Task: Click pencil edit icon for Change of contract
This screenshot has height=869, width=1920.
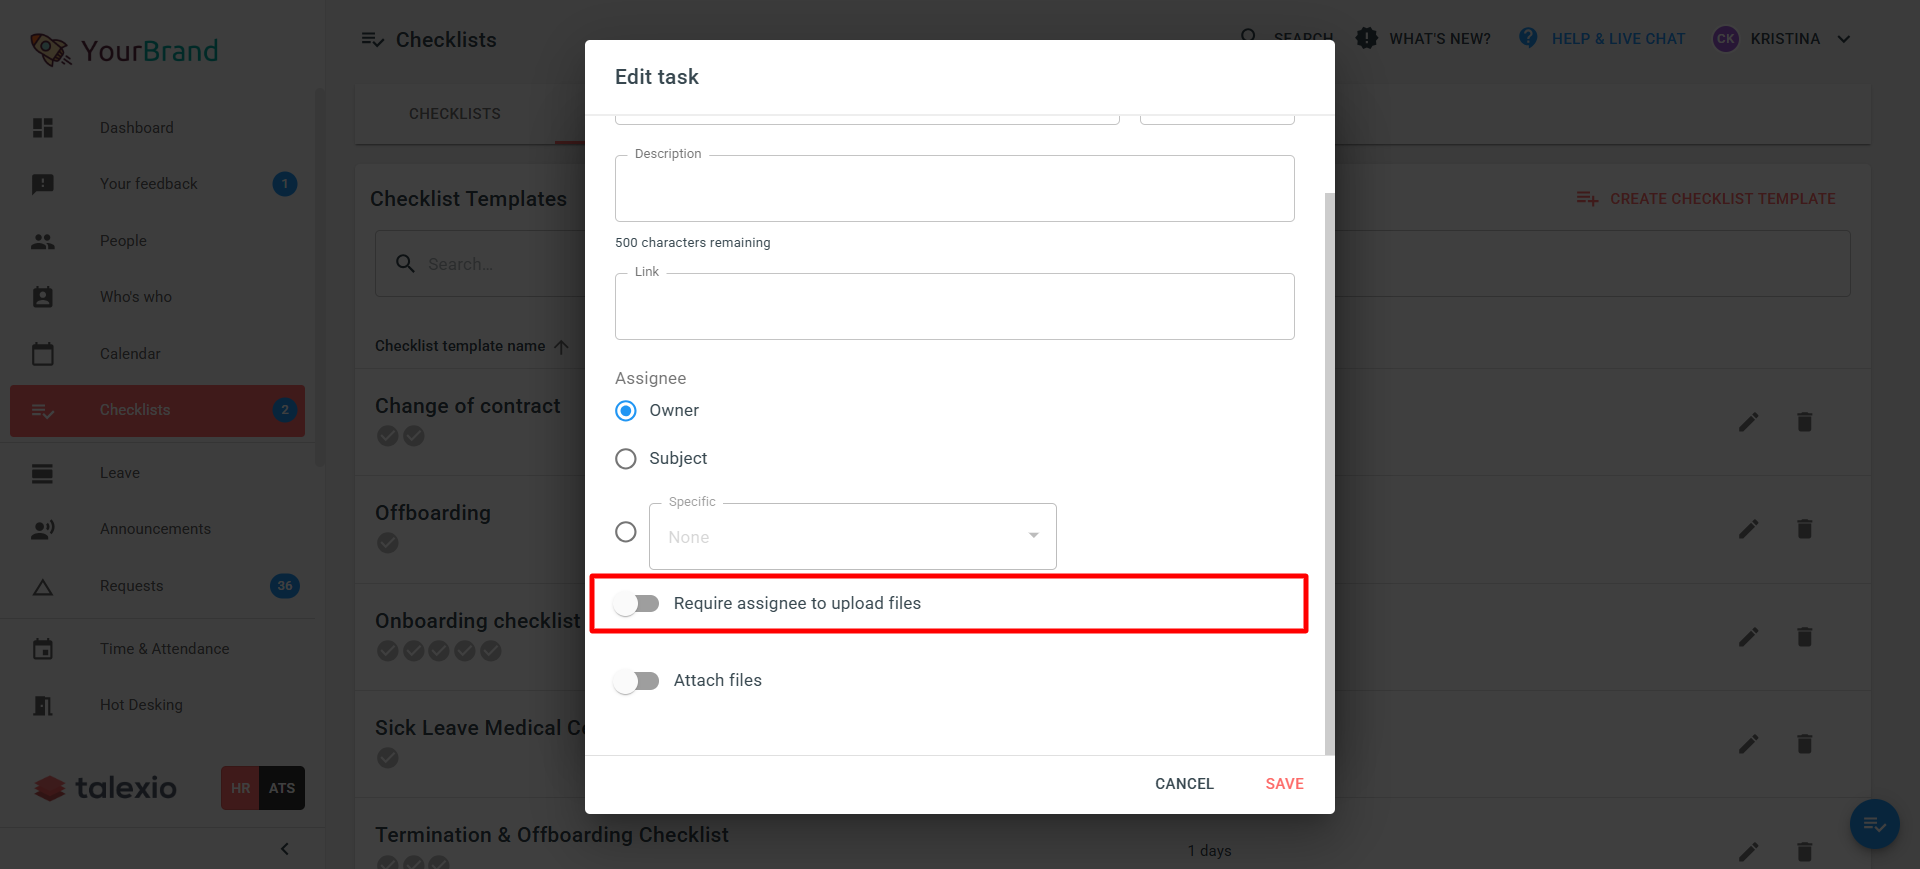Action: [1748, 422]
